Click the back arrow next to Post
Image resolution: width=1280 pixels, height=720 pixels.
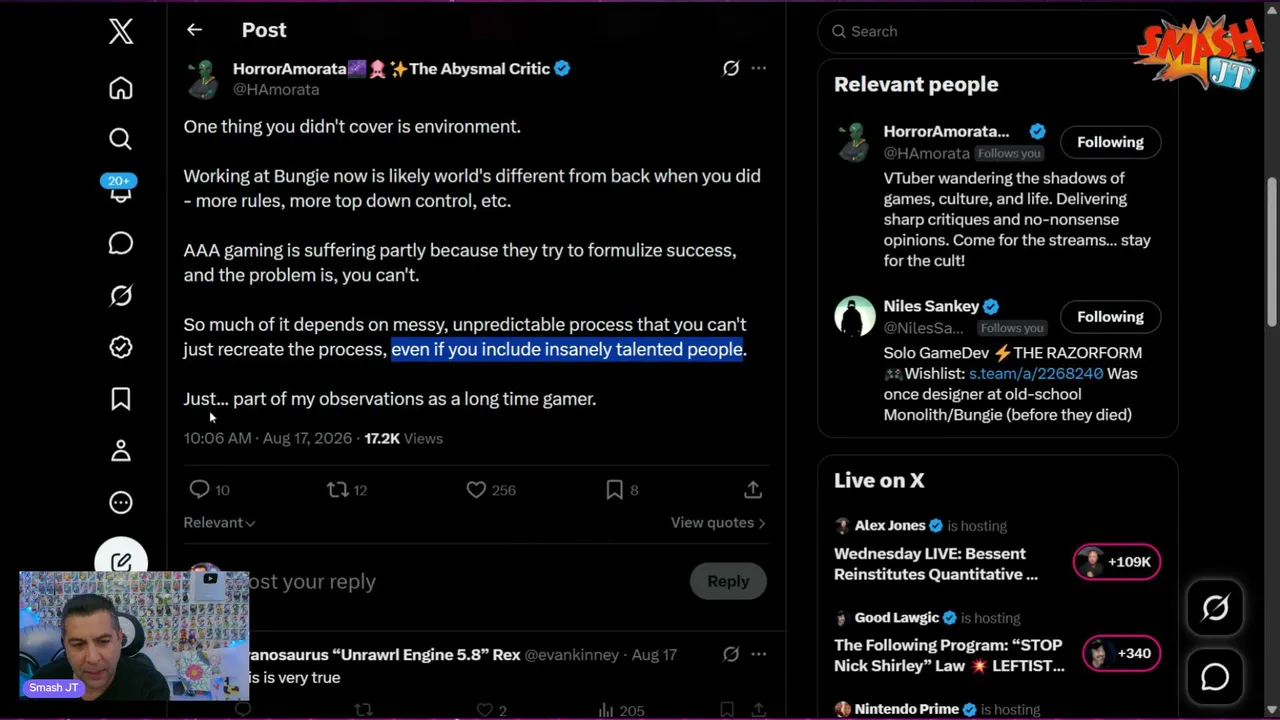pos(194,30)
